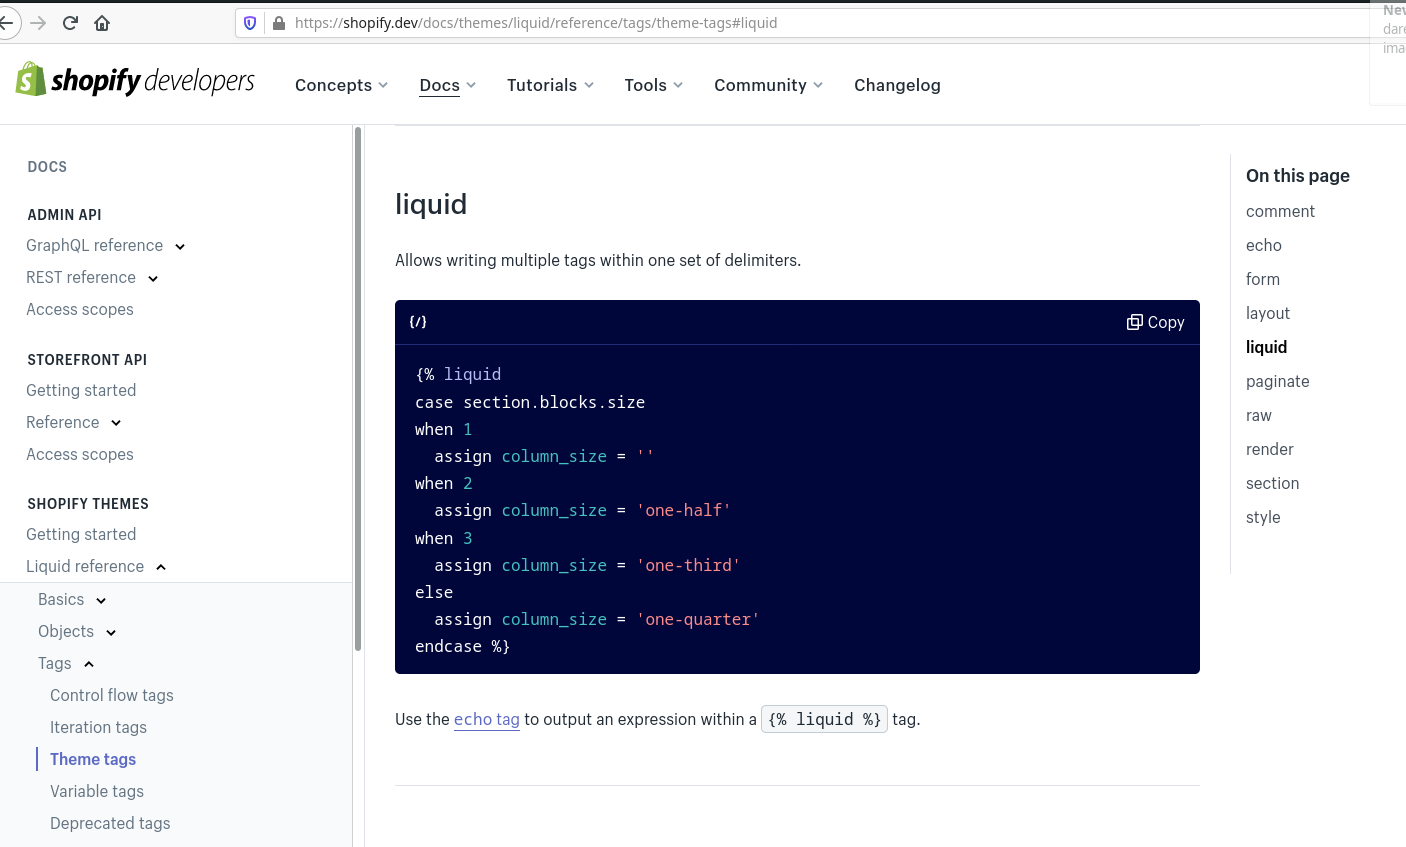Click the shield tracking-protection icon
This screenshot has width=1406, height=847.
point(250,22)
